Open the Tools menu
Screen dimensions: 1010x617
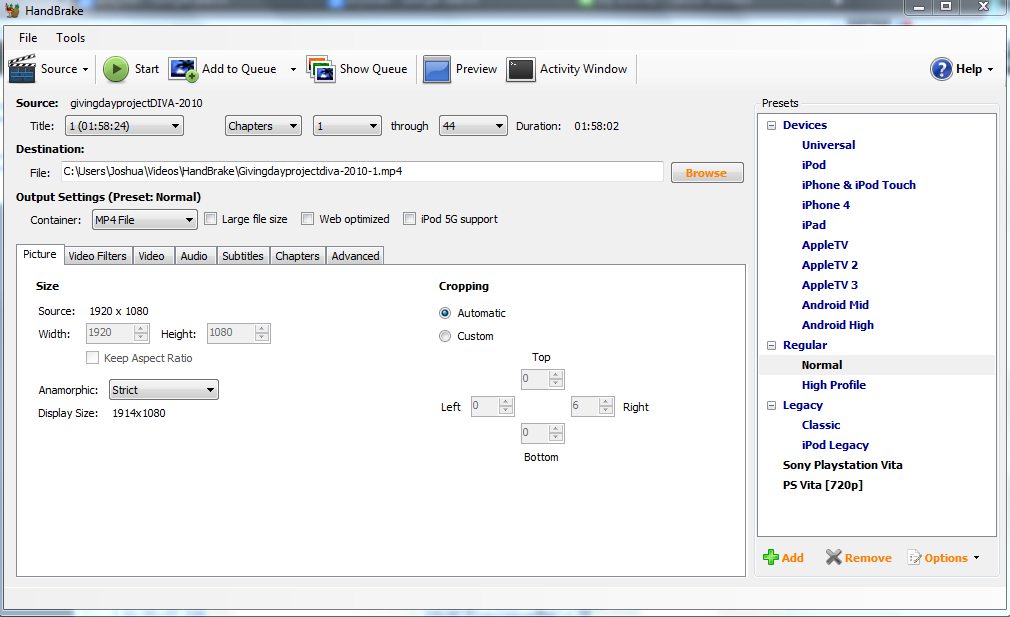tap(70, 37)
